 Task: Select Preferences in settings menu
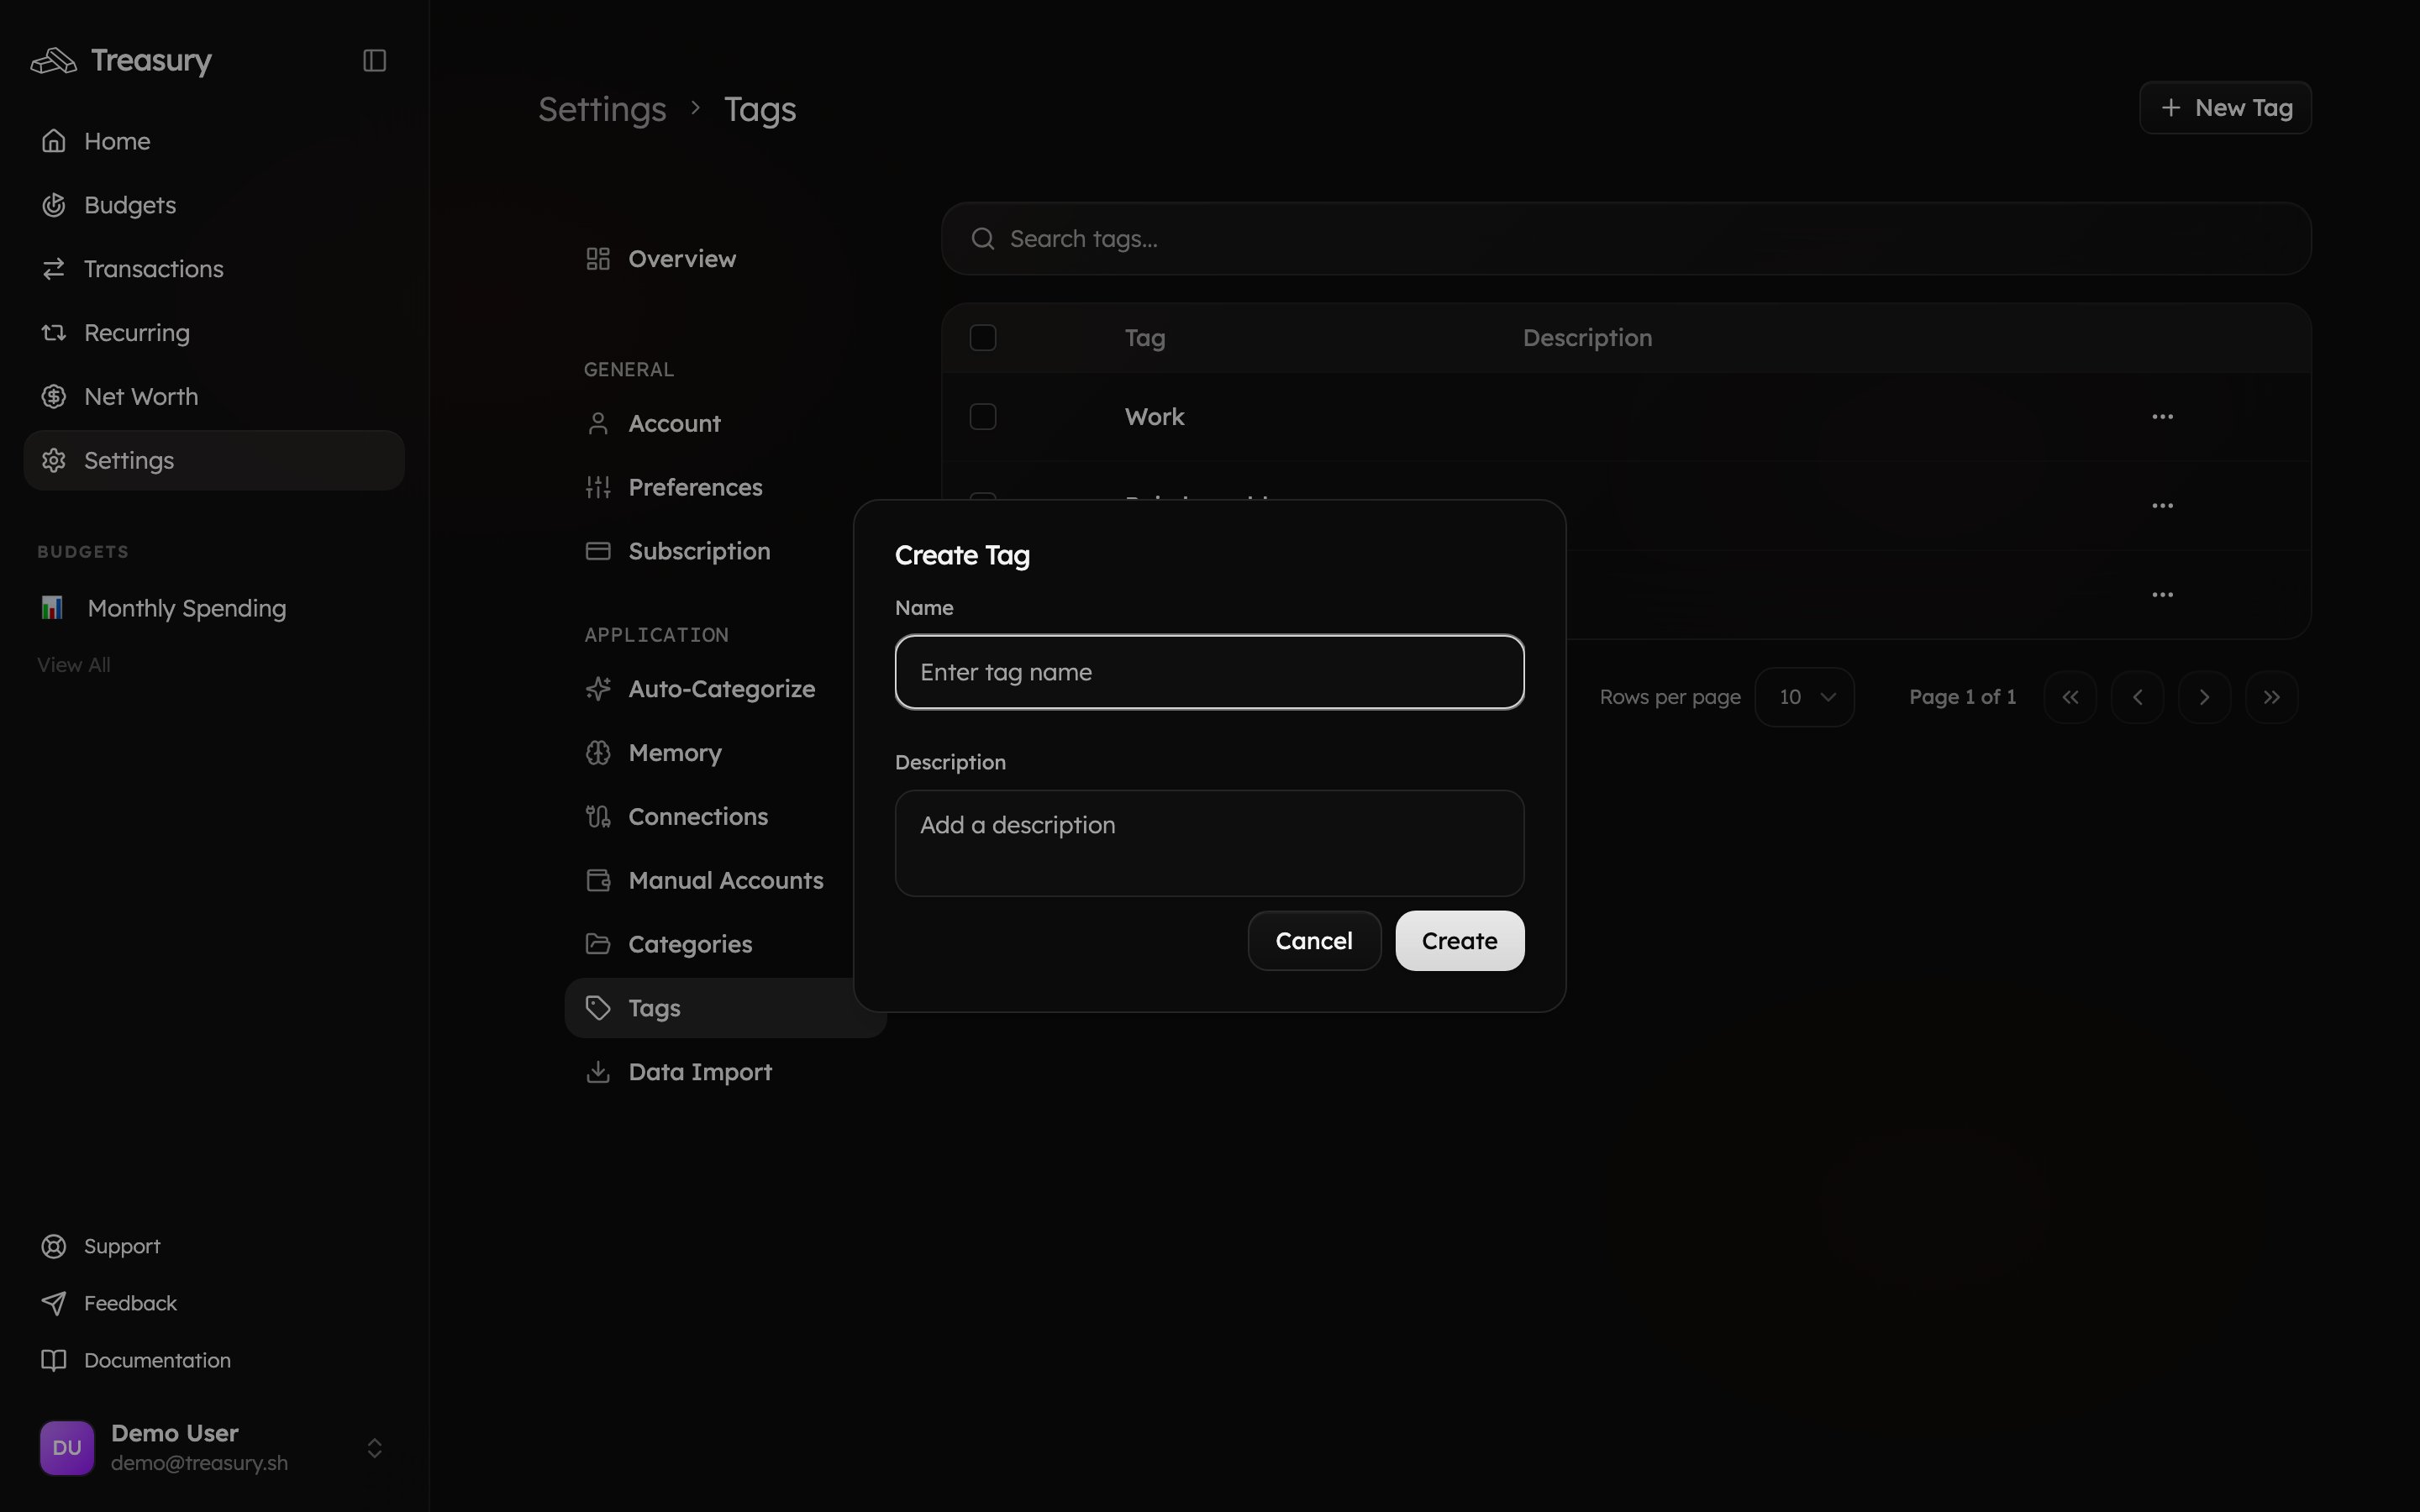point(725,488)
